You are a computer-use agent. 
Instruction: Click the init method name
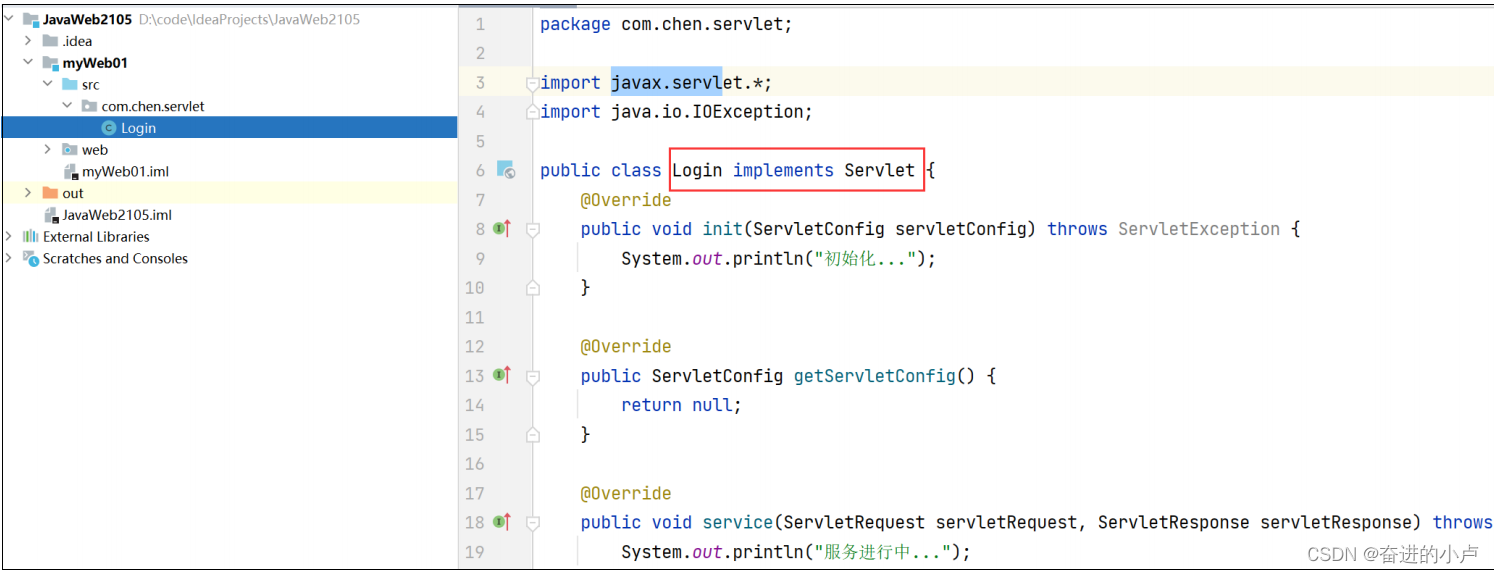pyautogui.click(x=722, y=229)
